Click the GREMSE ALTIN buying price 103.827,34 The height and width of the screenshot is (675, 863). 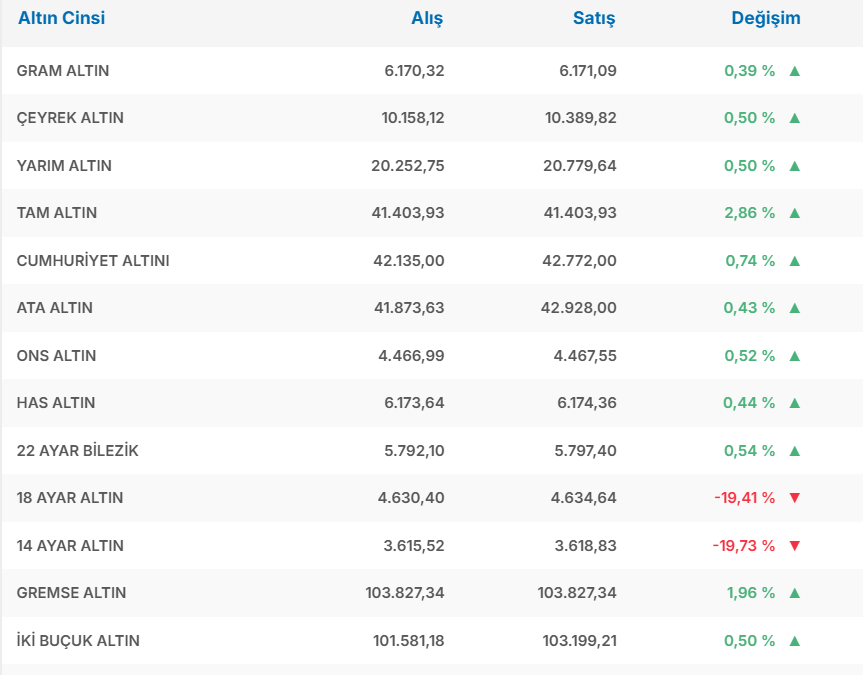click(405, 593)
